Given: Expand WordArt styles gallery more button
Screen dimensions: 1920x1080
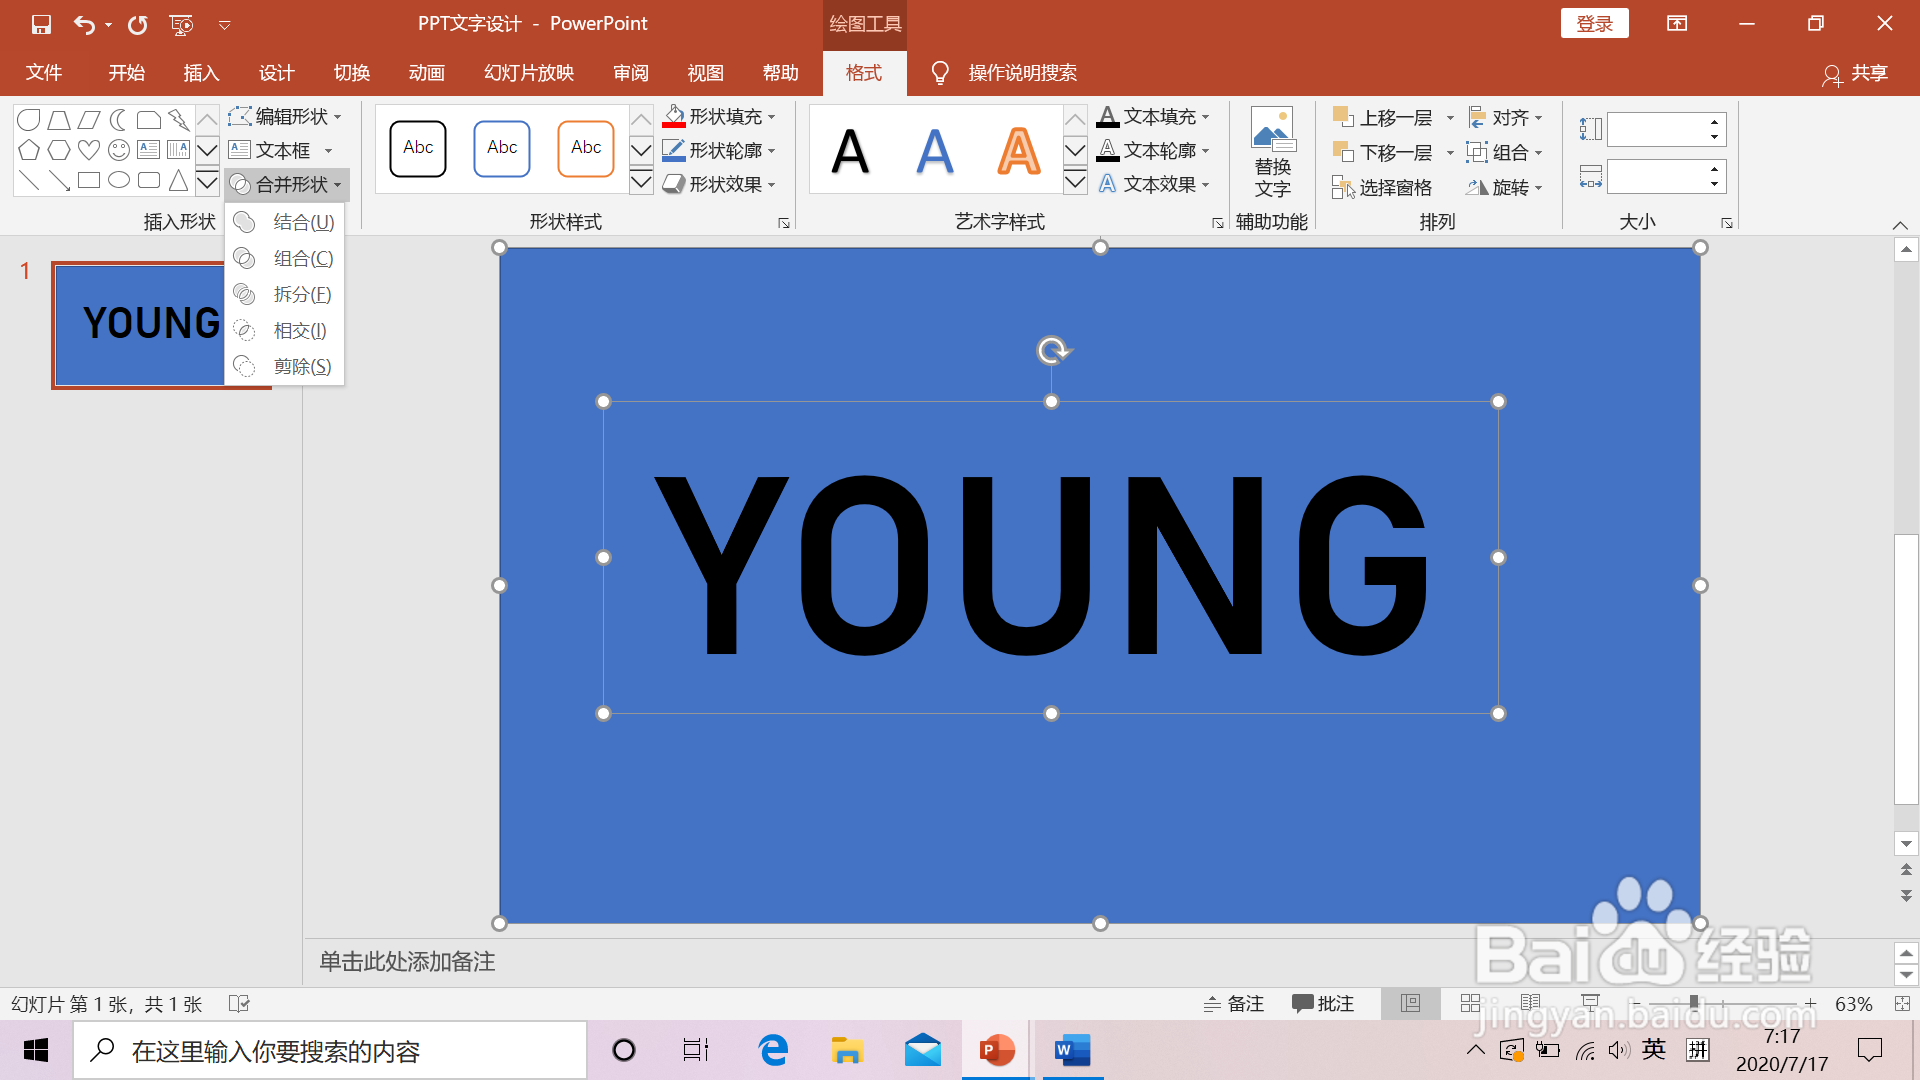Looking at the screenshot, I should tap(1075, 183).
